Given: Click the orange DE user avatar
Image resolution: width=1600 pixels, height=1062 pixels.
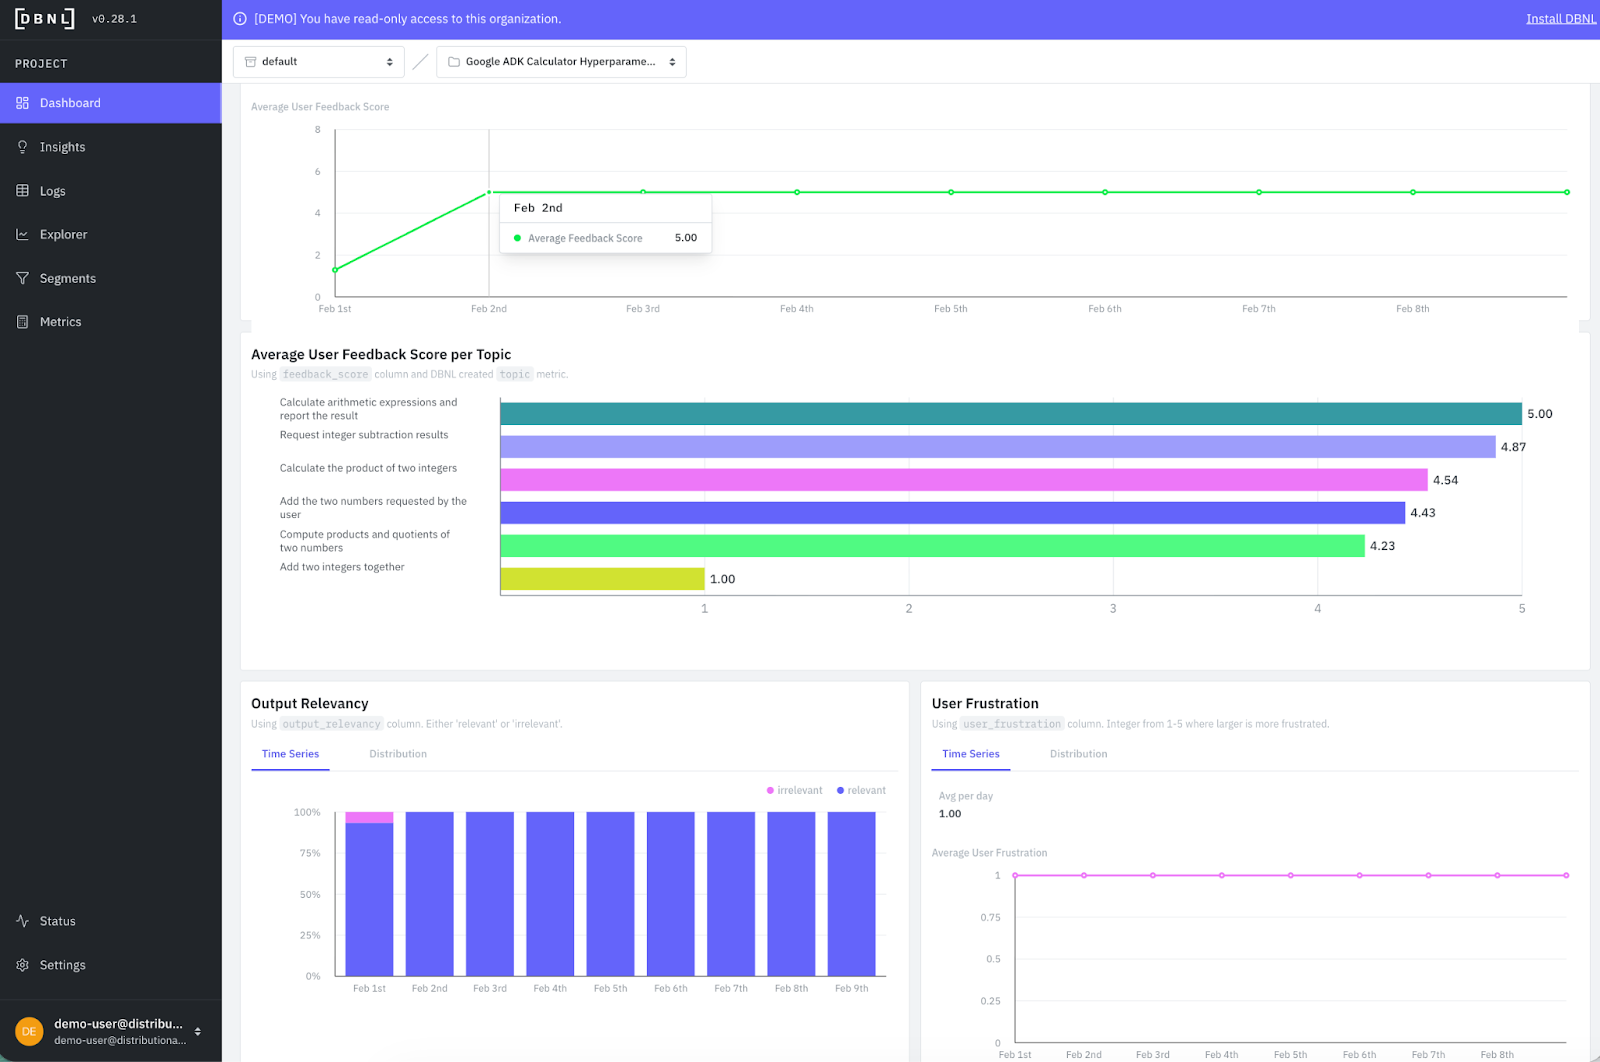Looking at the screenshot, I should (x=29, y=1031).
